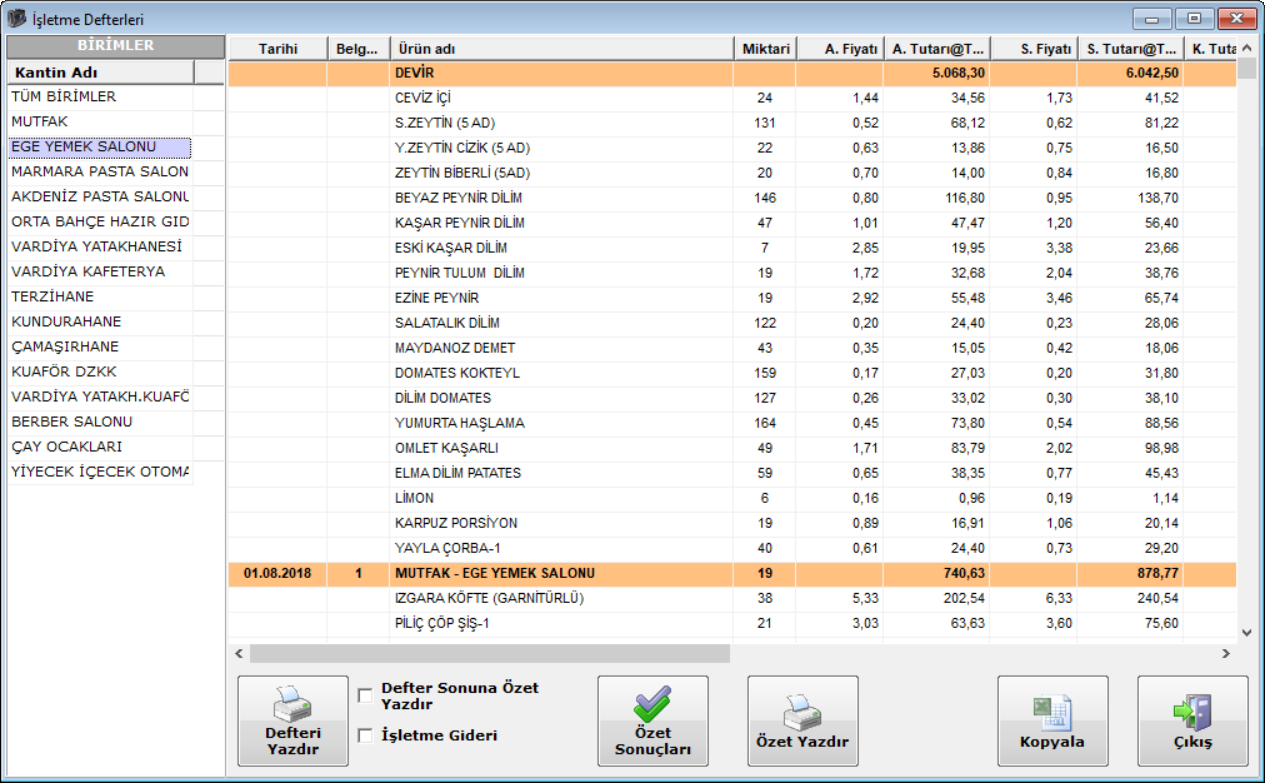Viewport: 1265px width, 783px height.
Task: Click the spreadsheet Kopyala icon
Action: (x=1052, y=712)
